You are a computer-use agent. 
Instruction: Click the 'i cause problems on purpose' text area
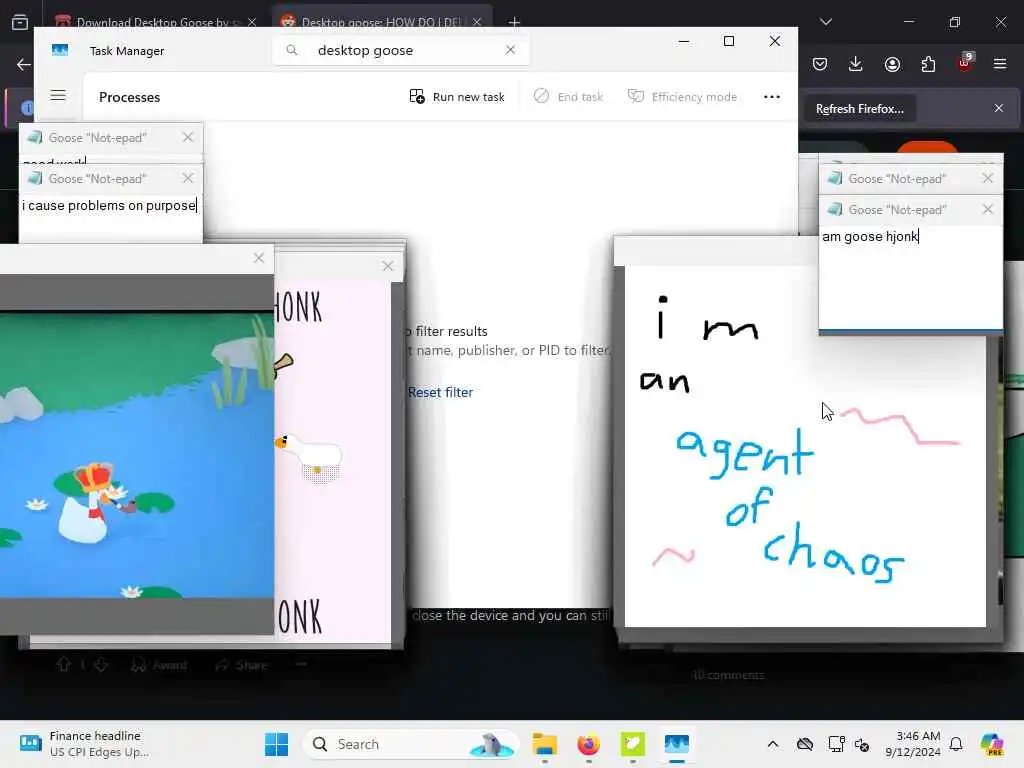click(x=111, y=217)
